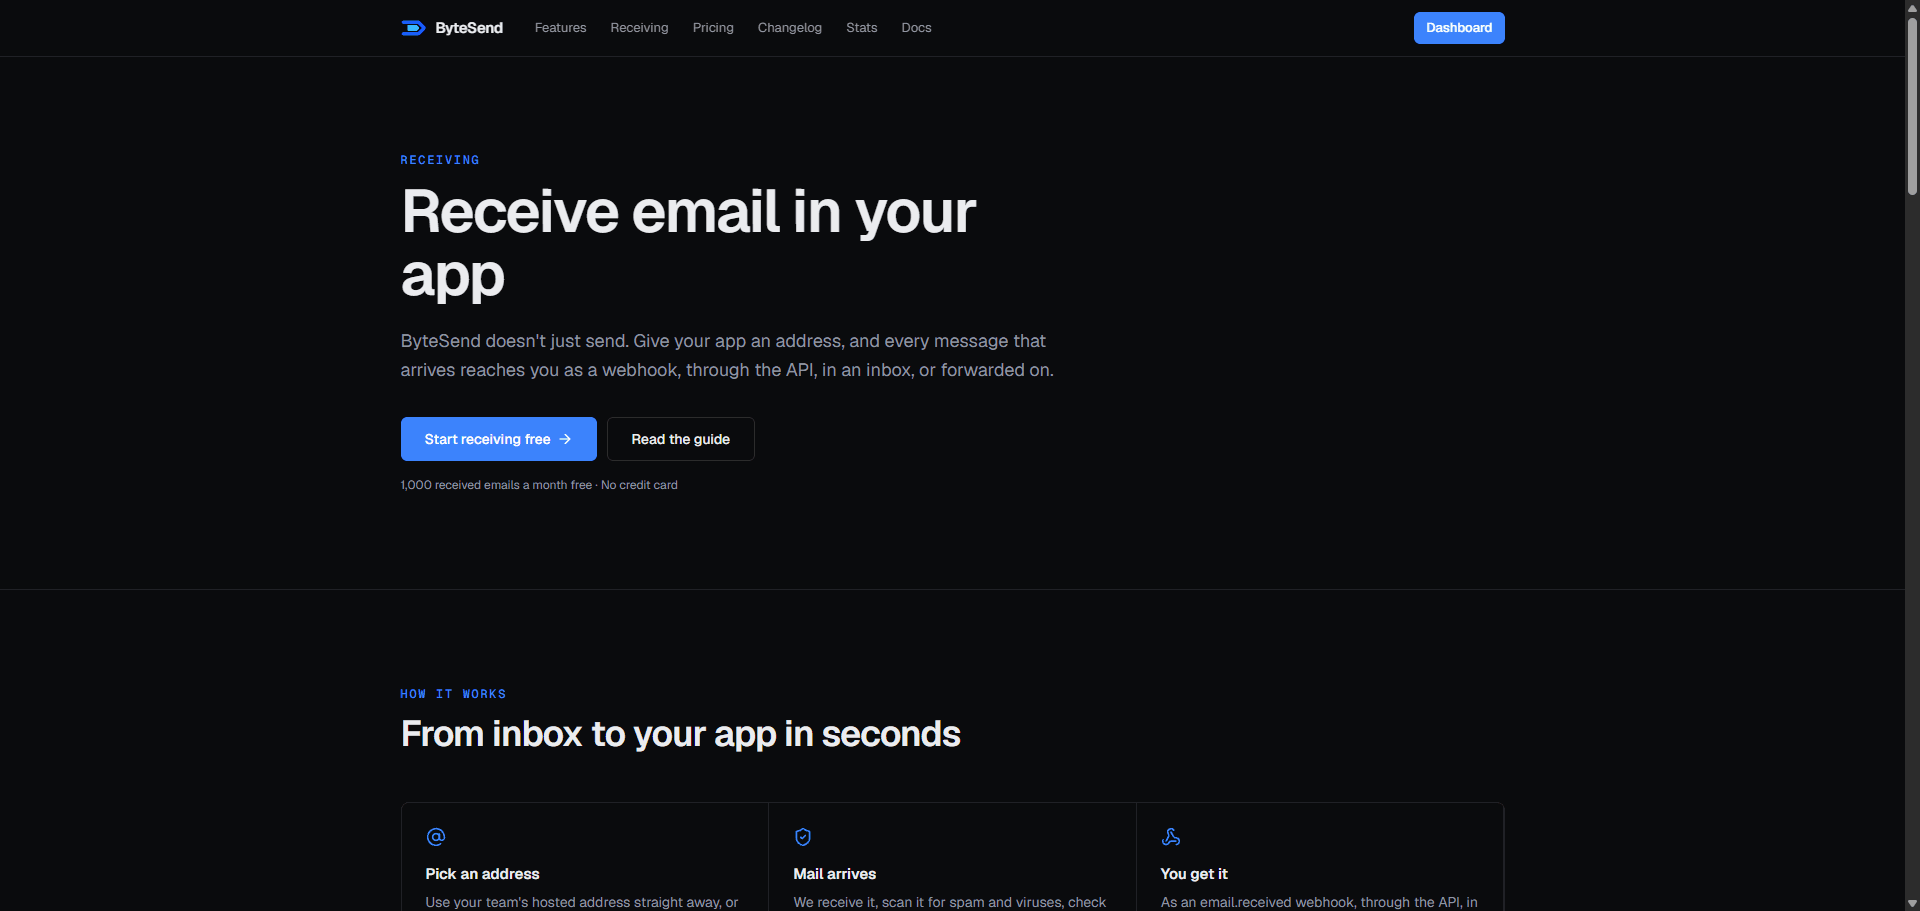
Task: Select the Mail arrives card heading
Action: pyautogui.click(x=834, y=874)
